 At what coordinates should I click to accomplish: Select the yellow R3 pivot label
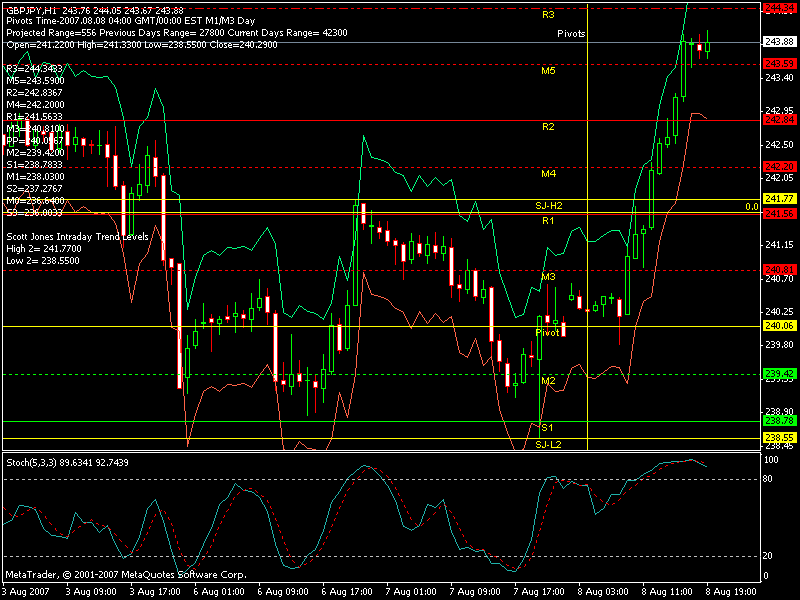click(548, 16)
